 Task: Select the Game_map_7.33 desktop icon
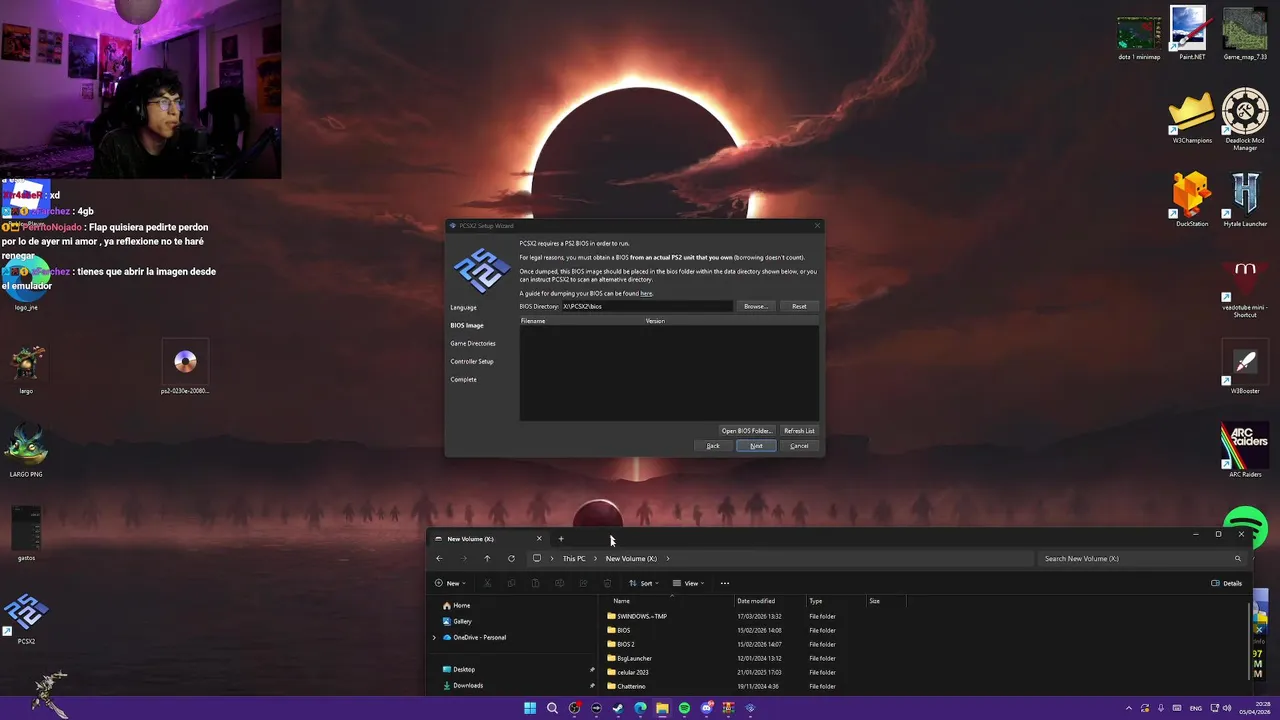tap(1245, 34)
